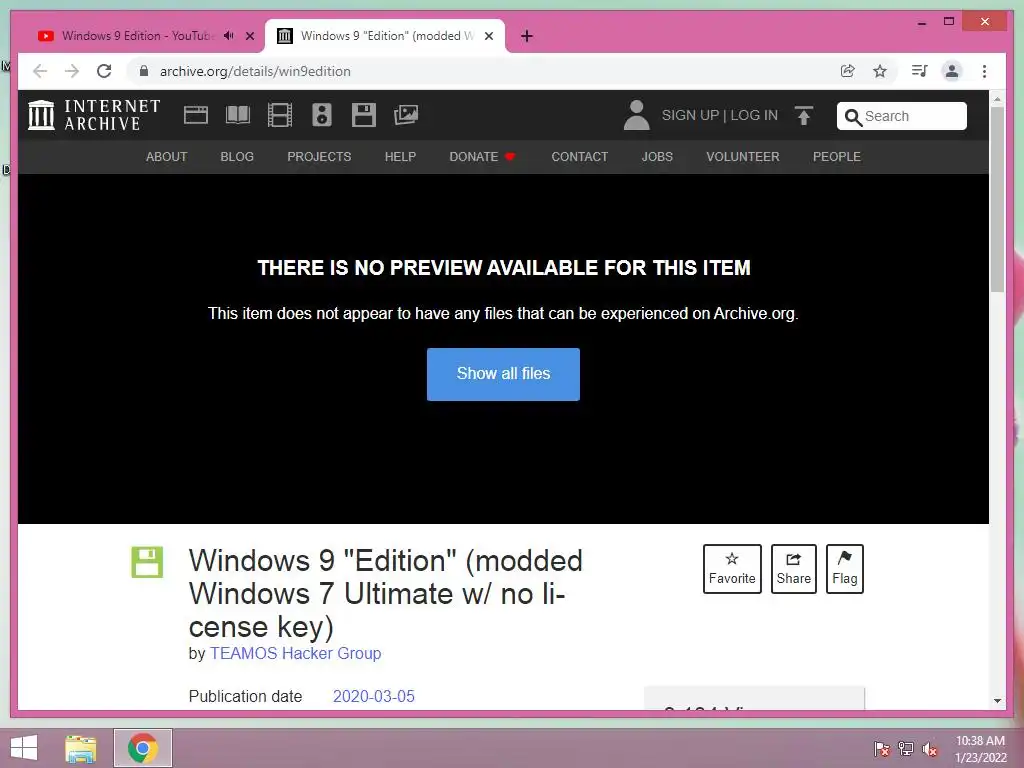Mute the YouTube tab speaker icon

coord(229,35)
